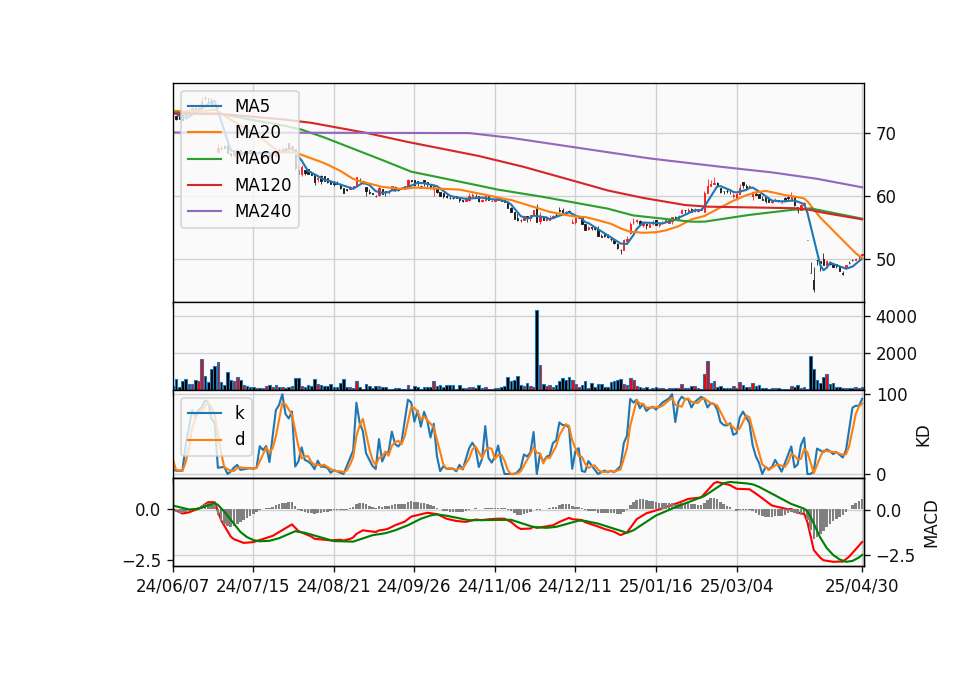Click the 25/03/04 date axis label
Image resolution: width=960 pixels, height=690 pixels.
[x=737, y=586]
